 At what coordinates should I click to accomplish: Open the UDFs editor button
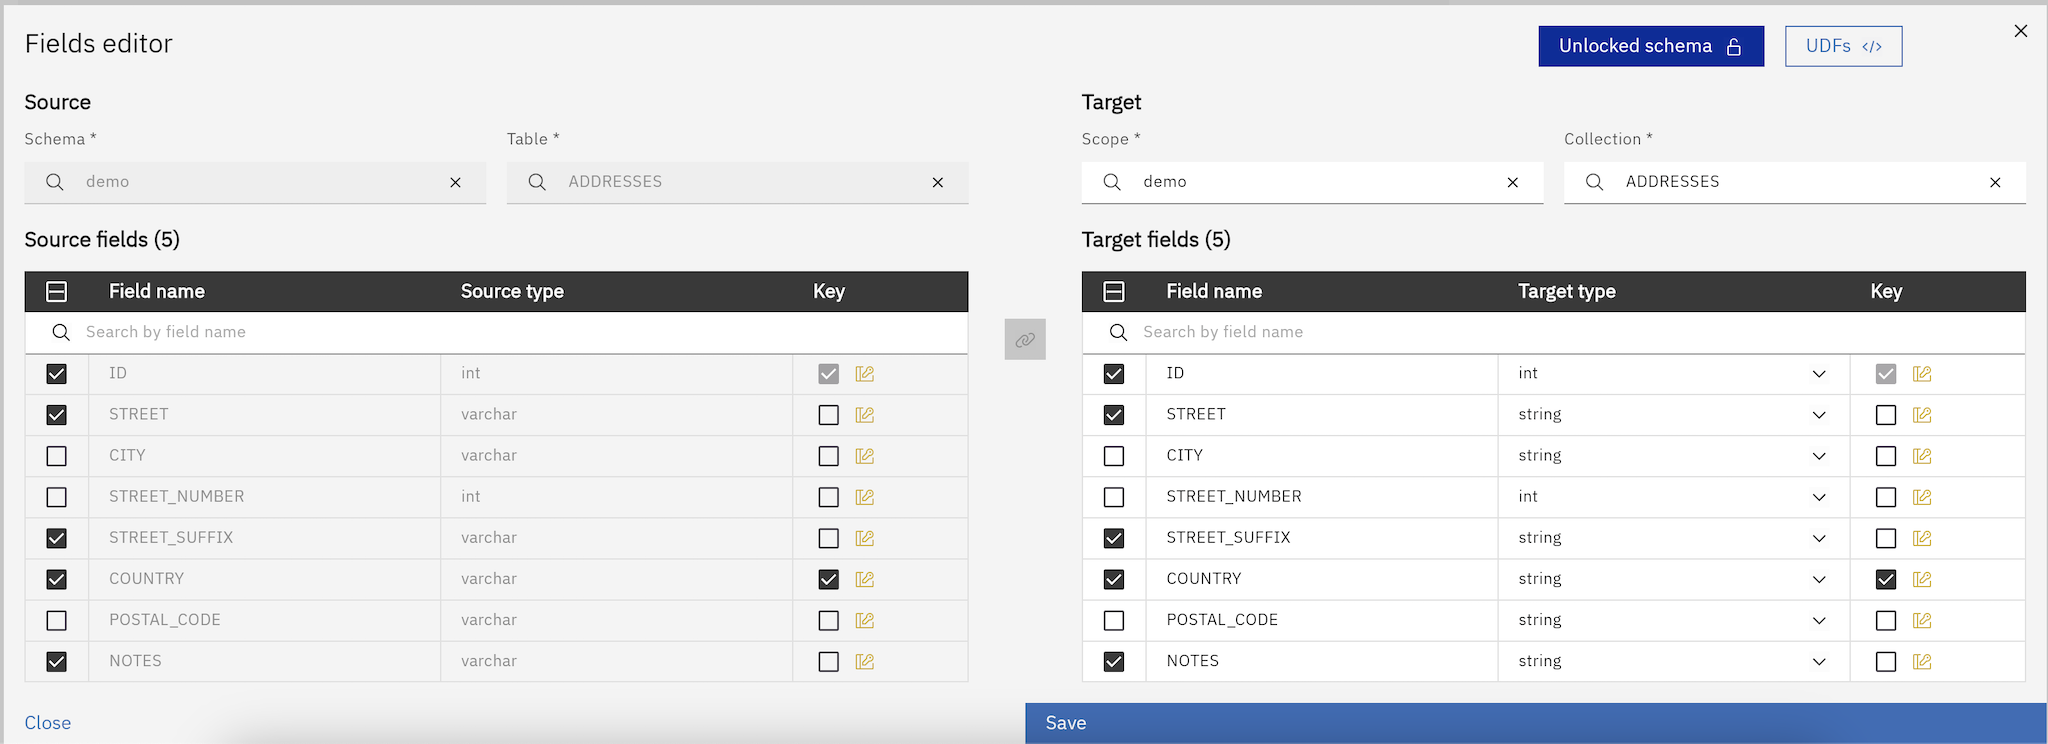pyautogui.click(x=1844, y=46)
